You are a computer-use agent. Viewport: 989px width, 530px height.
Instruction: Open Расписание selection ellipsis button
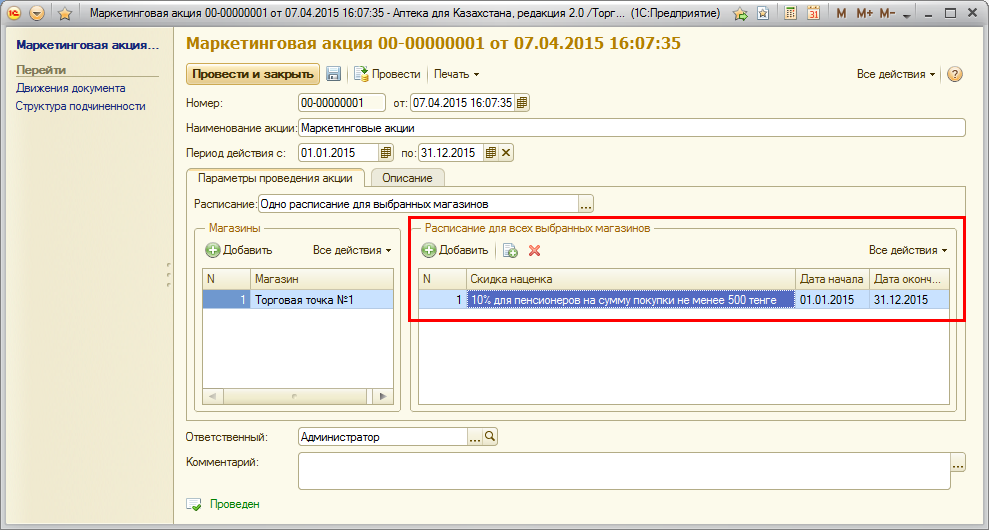point(586,204)
